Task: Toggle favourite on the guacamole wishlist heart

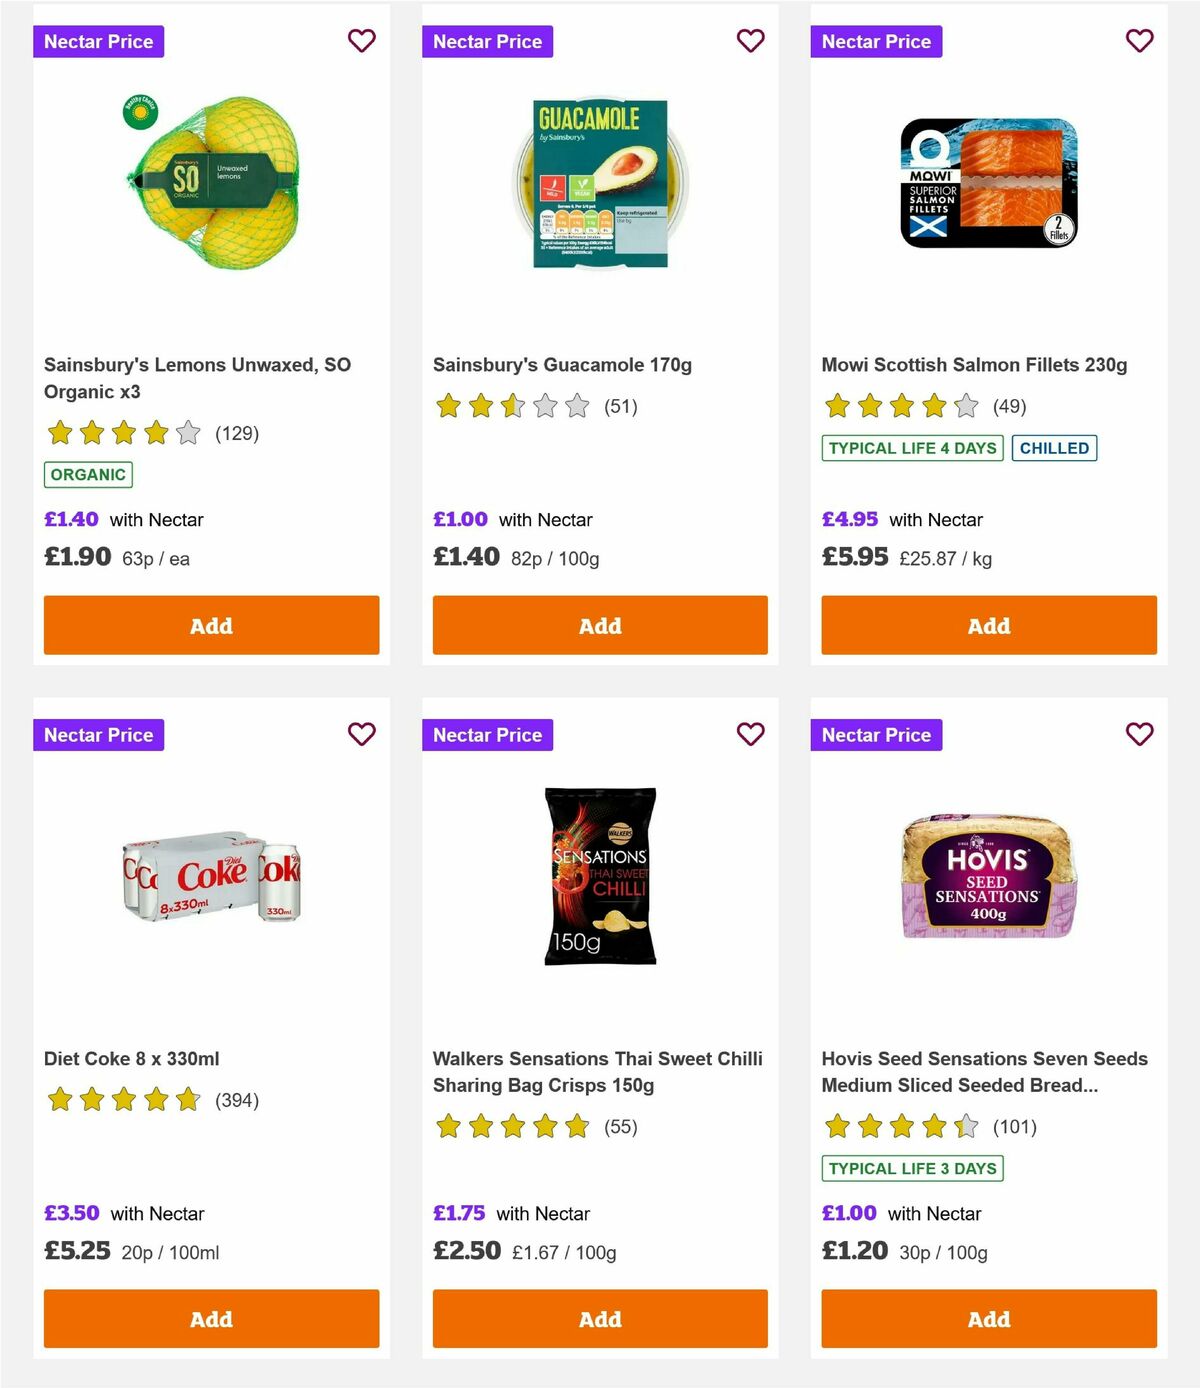Action: tap(751, 41)
